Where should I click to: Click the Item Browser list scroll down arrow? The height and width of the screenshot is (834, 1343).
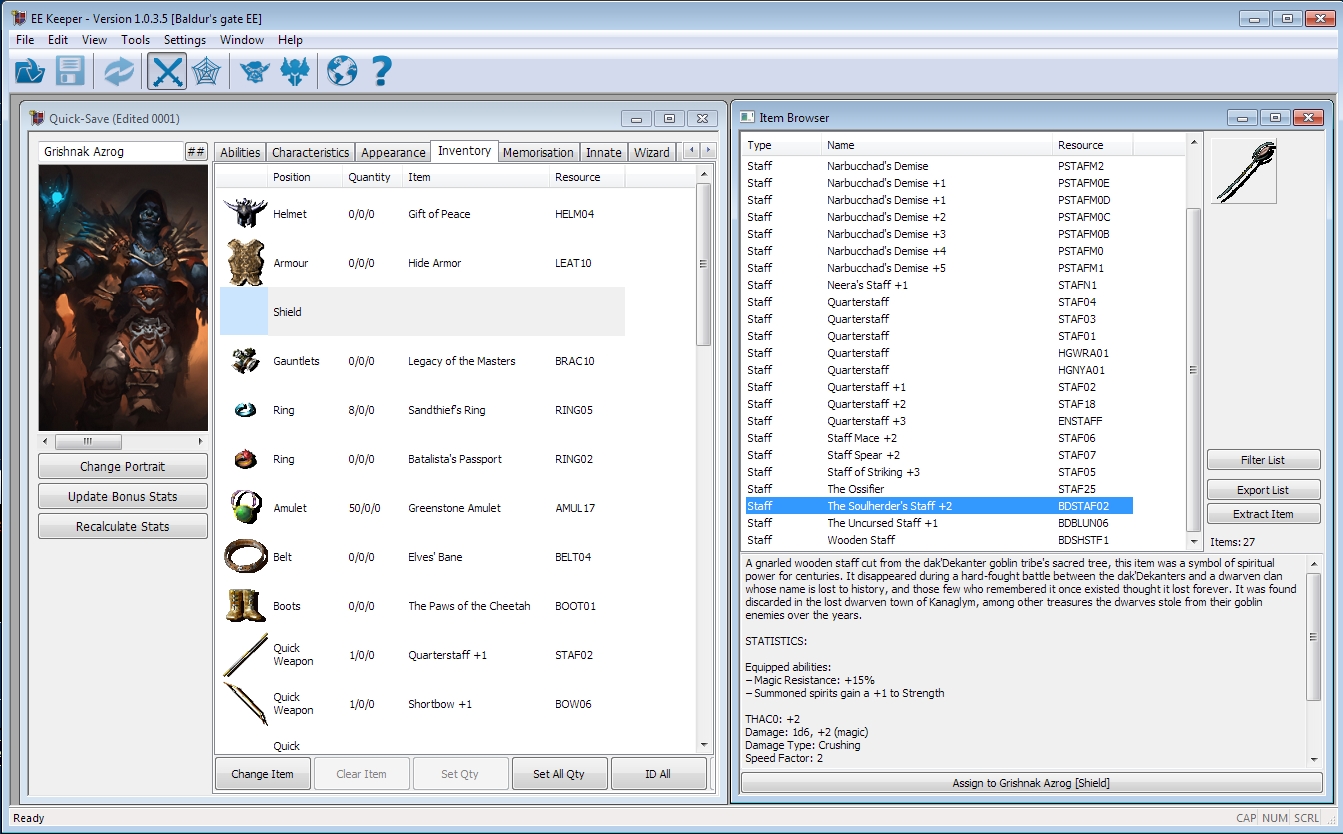tap(1192, 541)
